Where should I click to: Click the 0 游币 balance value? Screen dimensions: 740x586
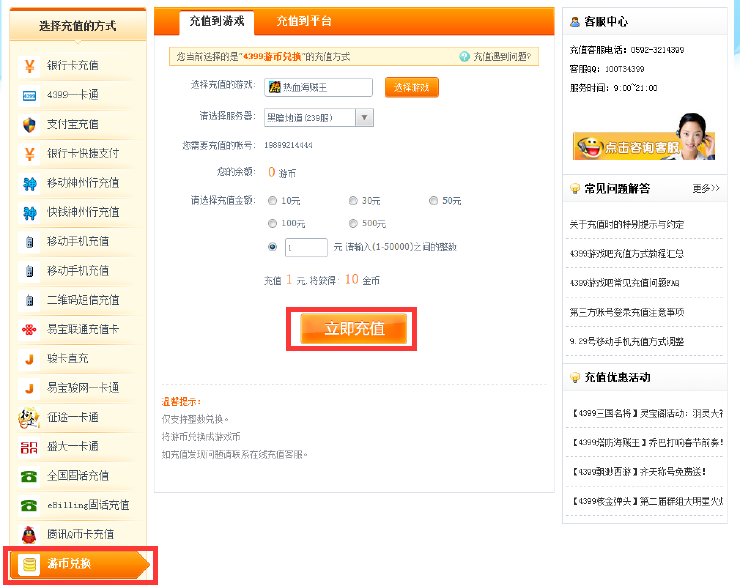[282, 173]
